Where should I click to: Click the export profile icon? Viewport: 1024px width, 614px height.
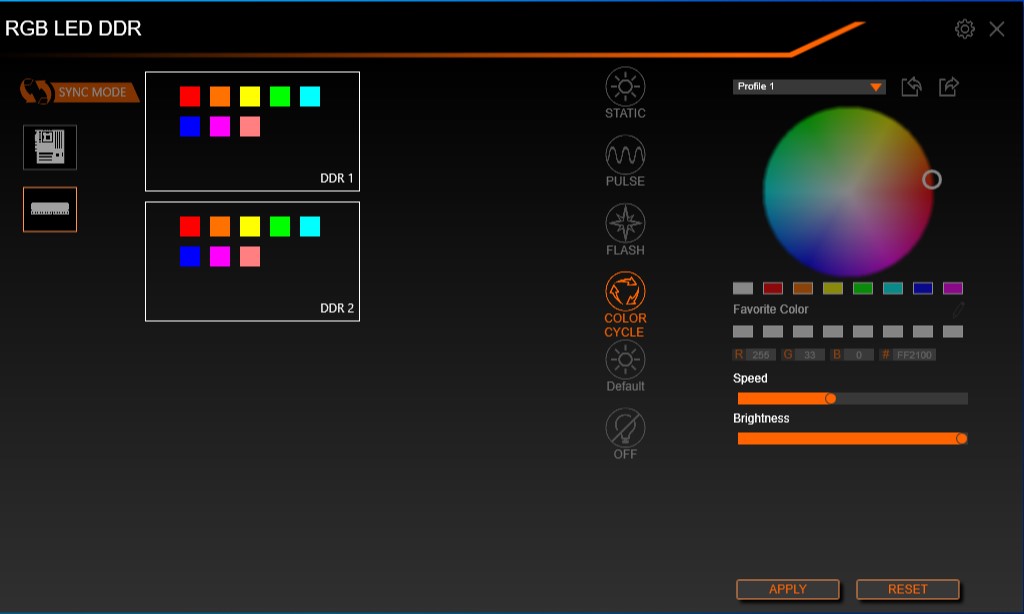click(x=949, y=86)
